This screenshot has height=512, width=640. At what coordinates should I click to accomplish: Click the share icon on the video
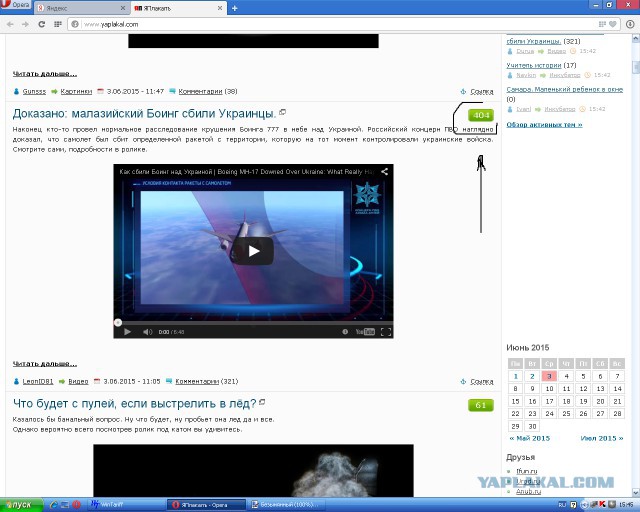click(x=384, y=171)
